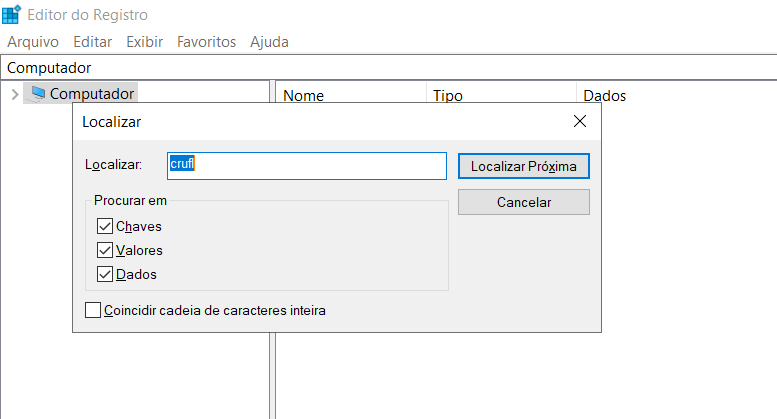Select the Computador tree item
777x419 pixels.
coord(92,94)
